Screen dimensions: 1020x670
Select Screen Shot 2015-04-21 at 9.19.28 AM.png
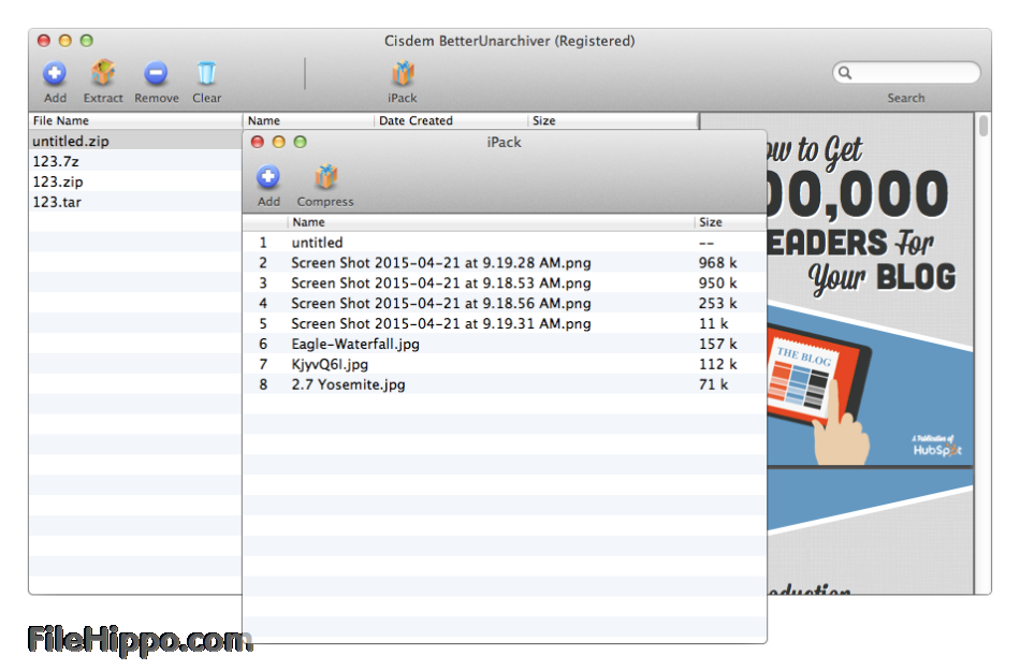pos(504,263)
